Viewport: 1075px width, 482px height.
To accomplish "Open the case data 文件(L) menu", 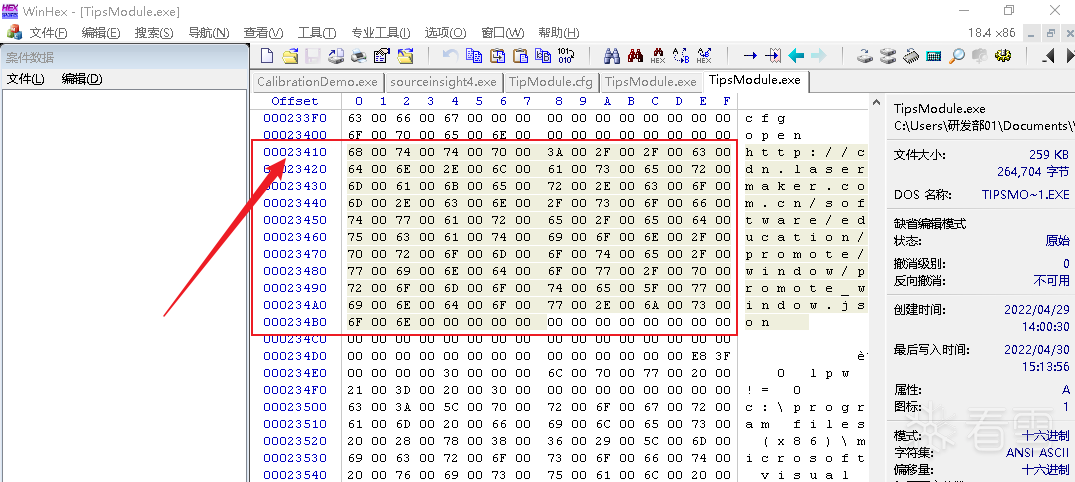I will pyautogui.click(x=25, y=79).
